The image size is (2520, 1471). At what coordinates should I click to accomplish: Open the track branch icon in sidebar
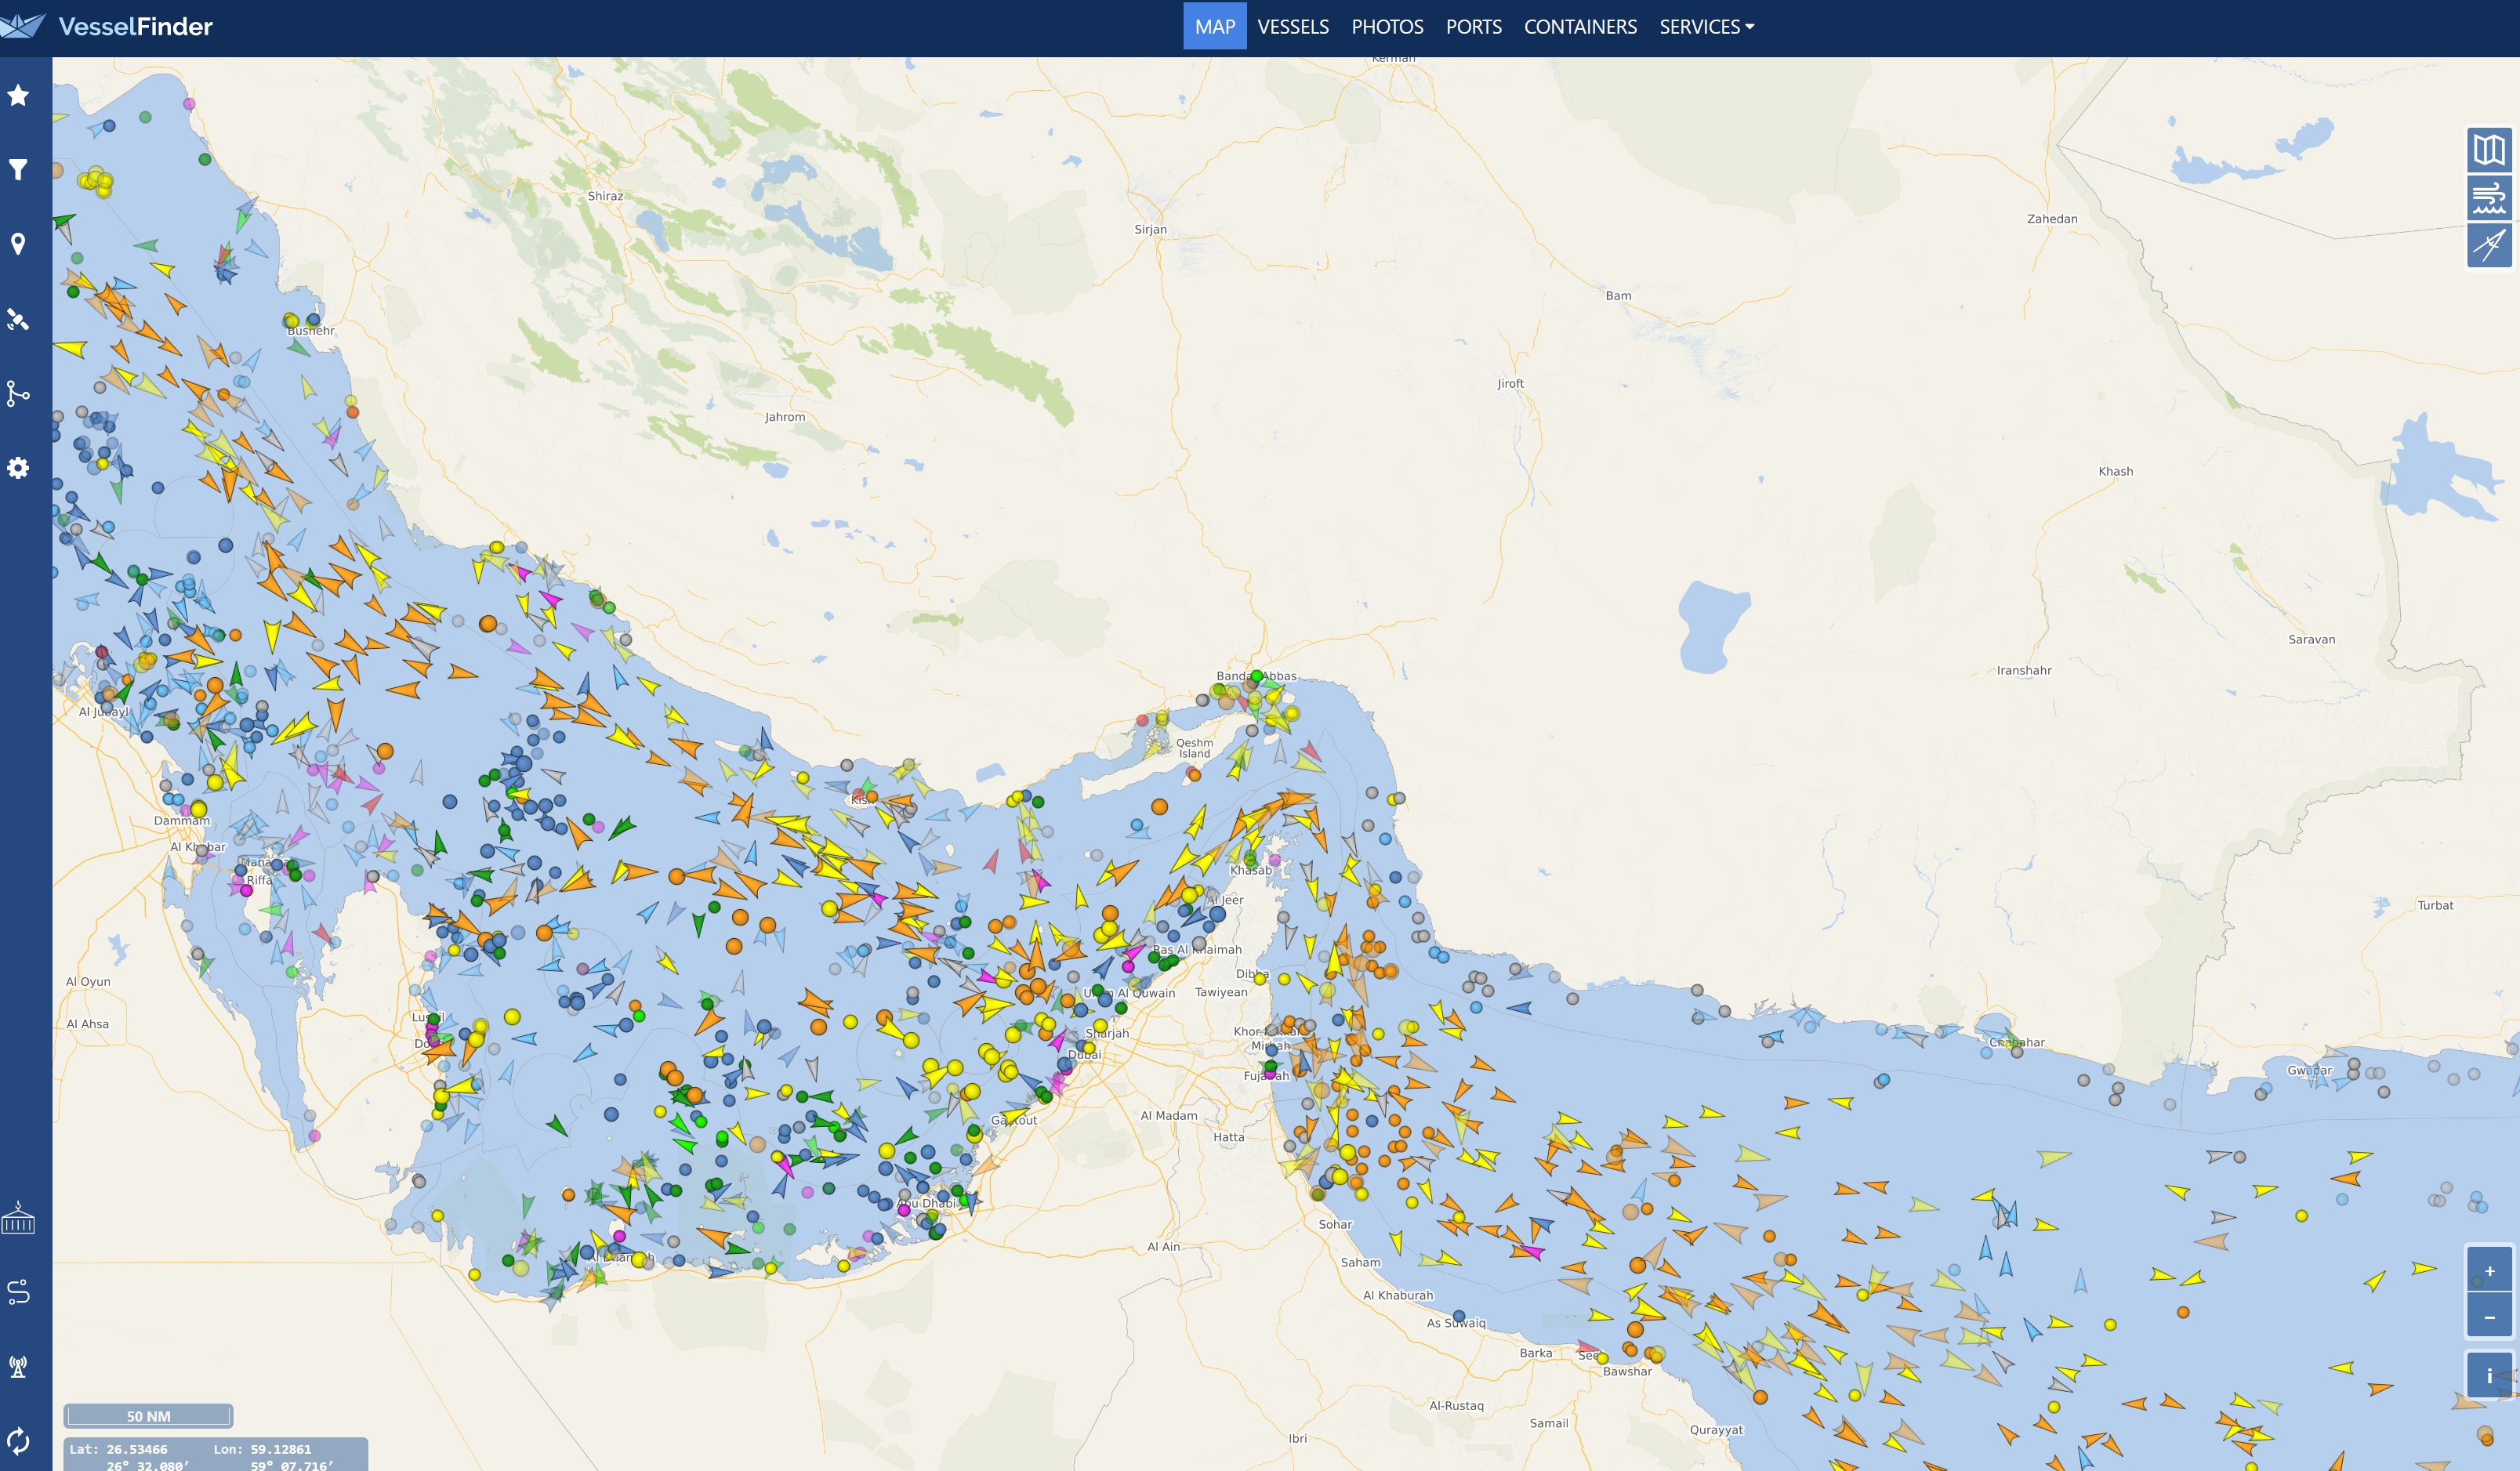pos(18,393)
